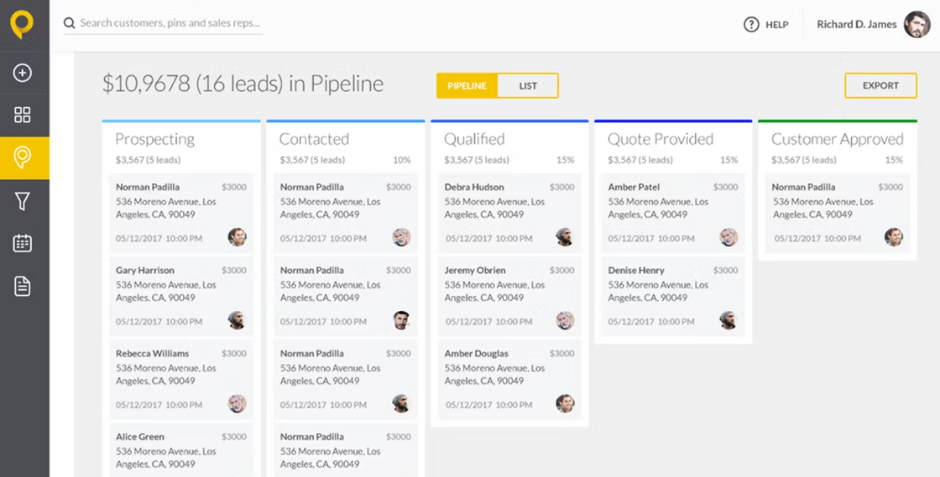Viewport: 940px width, 477px height.
Task: Click rep avatar on Jeremy Obrien card
Action: pyautogui.click(x=565, y=320)
